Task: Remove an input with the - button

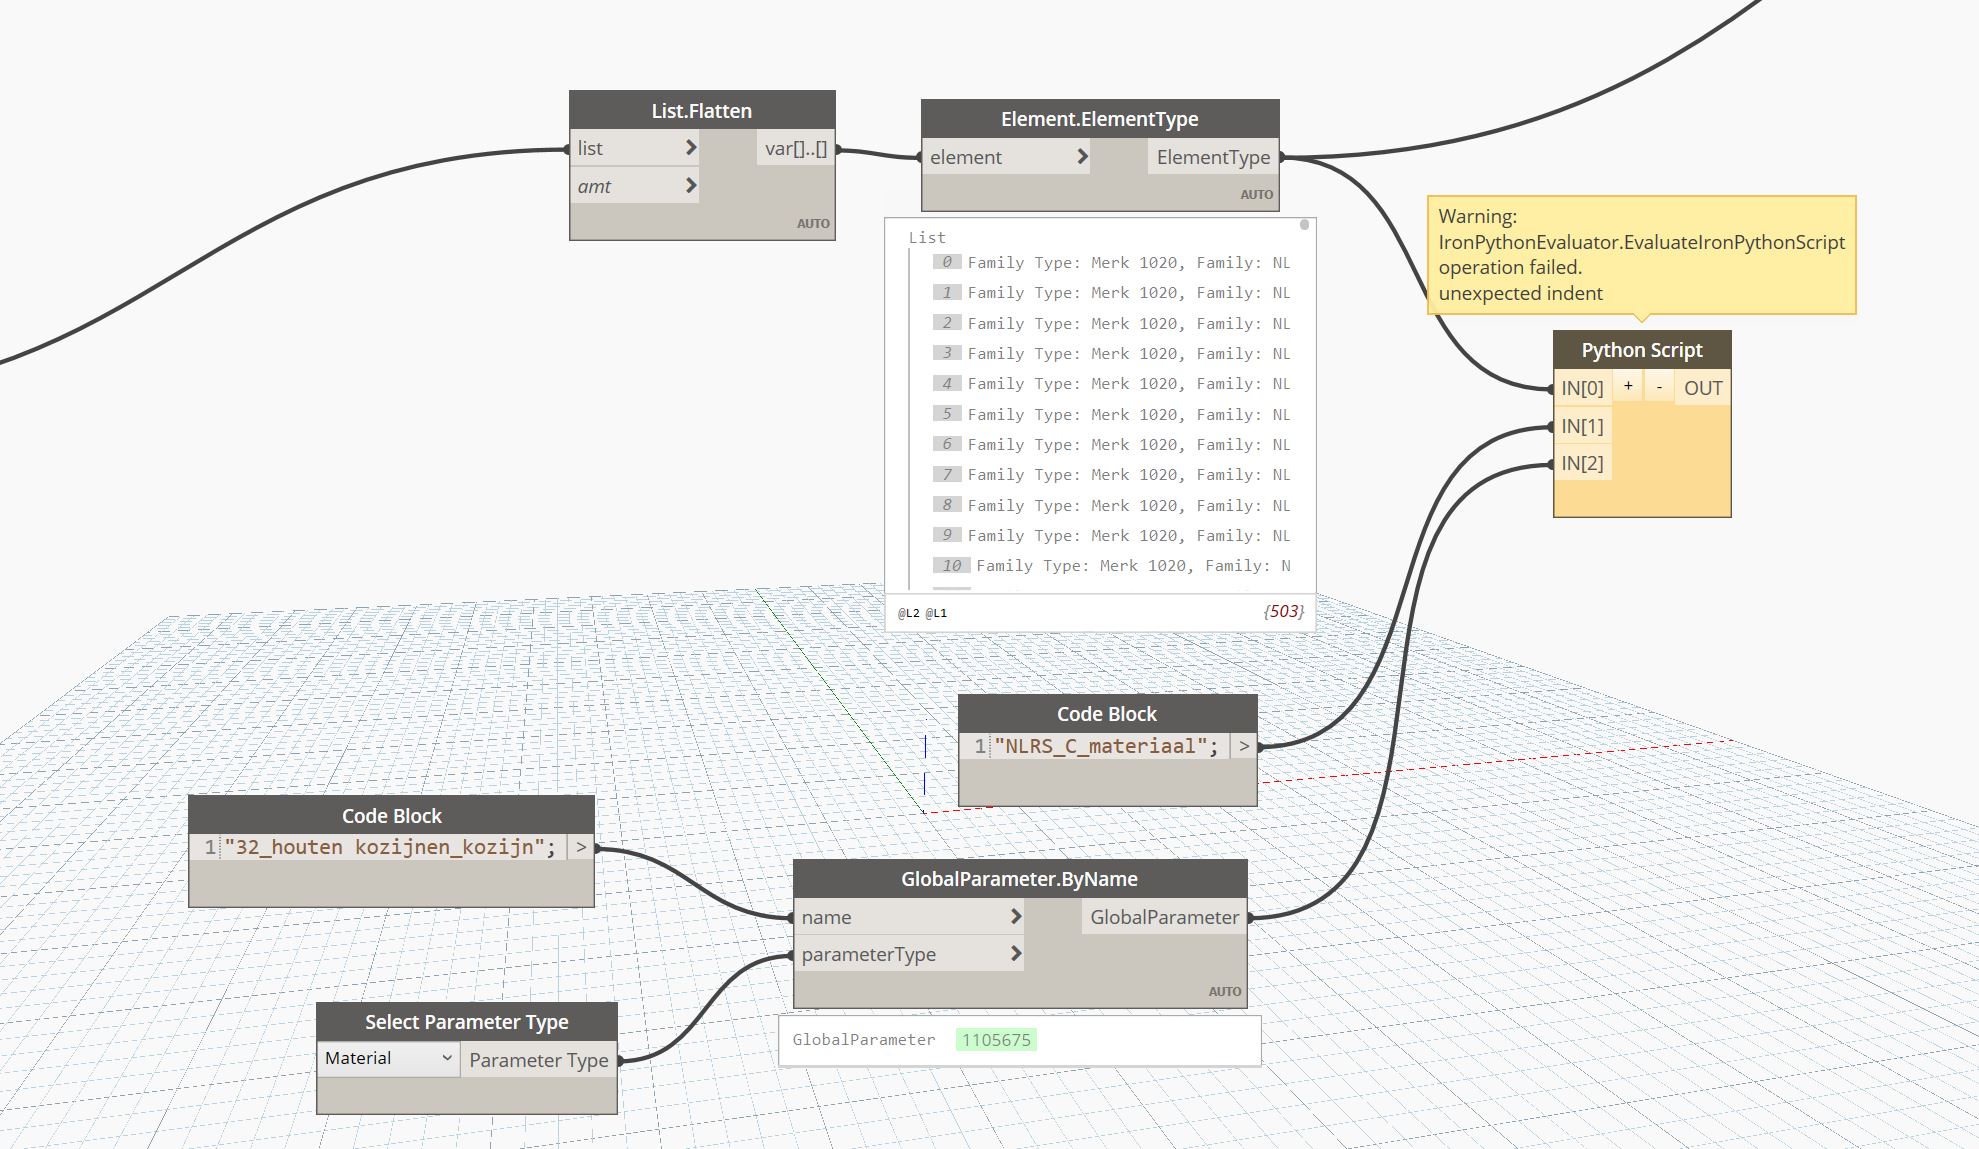Action: (1659, 386)
